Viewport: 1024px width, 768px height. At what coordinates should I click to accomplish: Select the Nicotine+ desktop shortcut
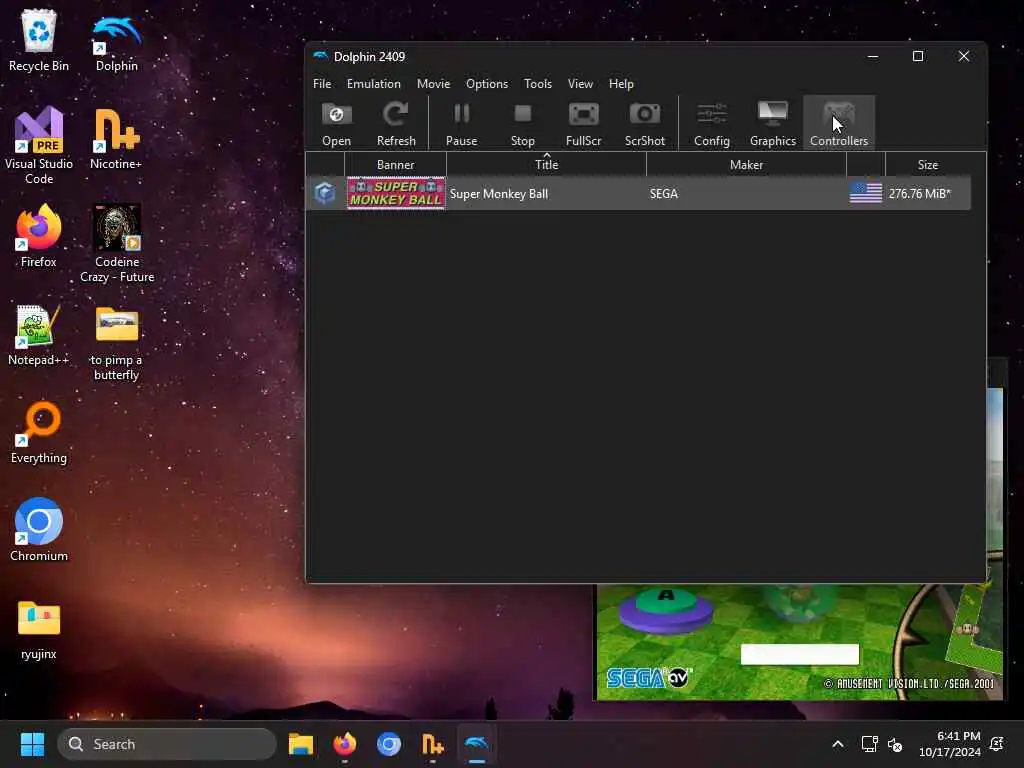116,138
